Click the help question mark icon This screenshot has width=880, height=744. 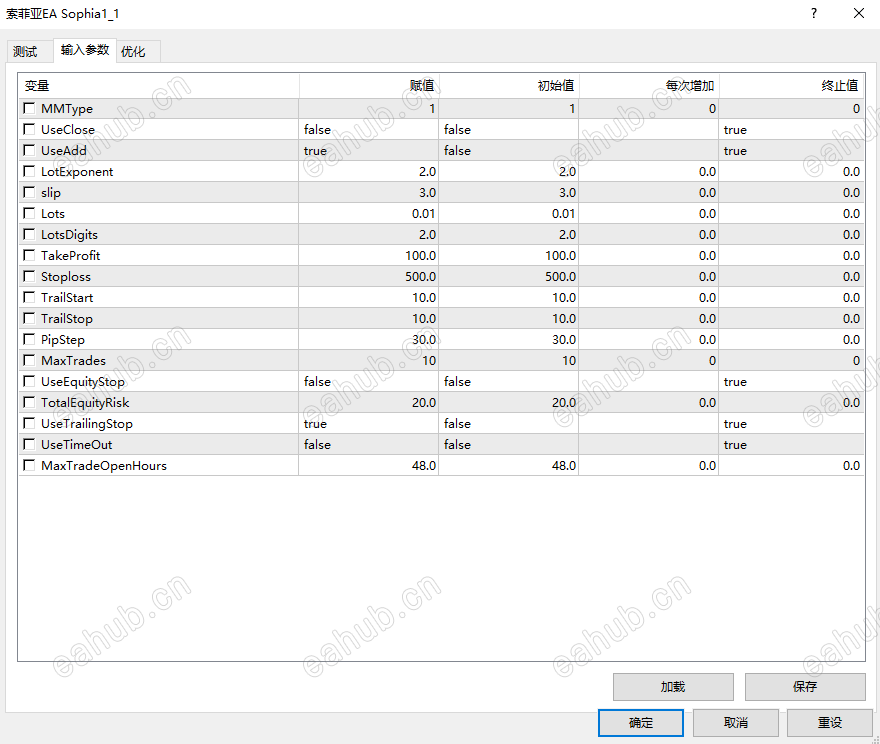click(814, 13)
